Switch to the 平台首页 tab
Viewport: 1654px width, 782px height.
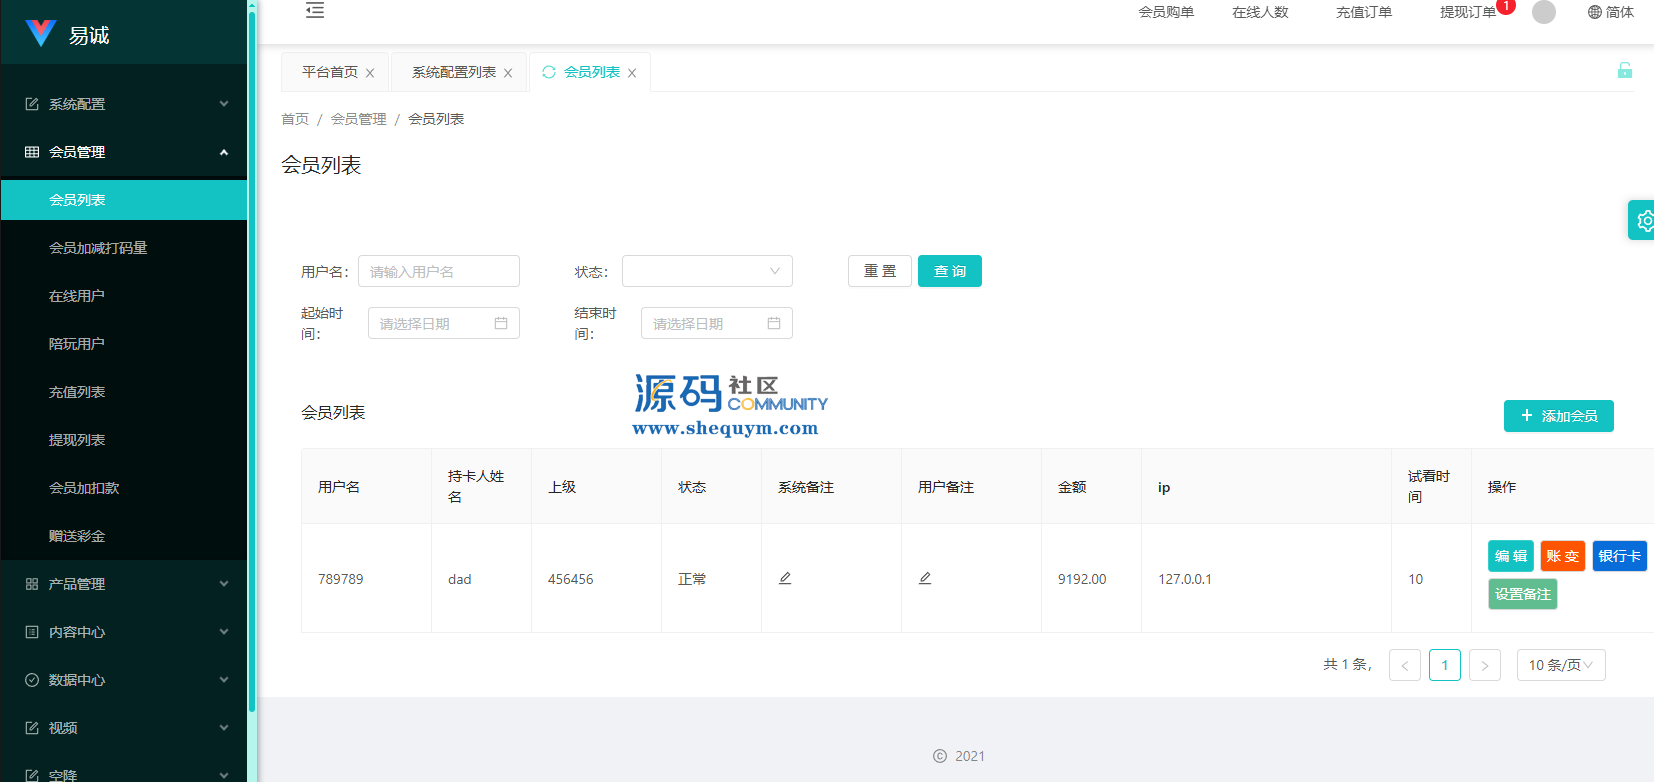coord(330,72)
